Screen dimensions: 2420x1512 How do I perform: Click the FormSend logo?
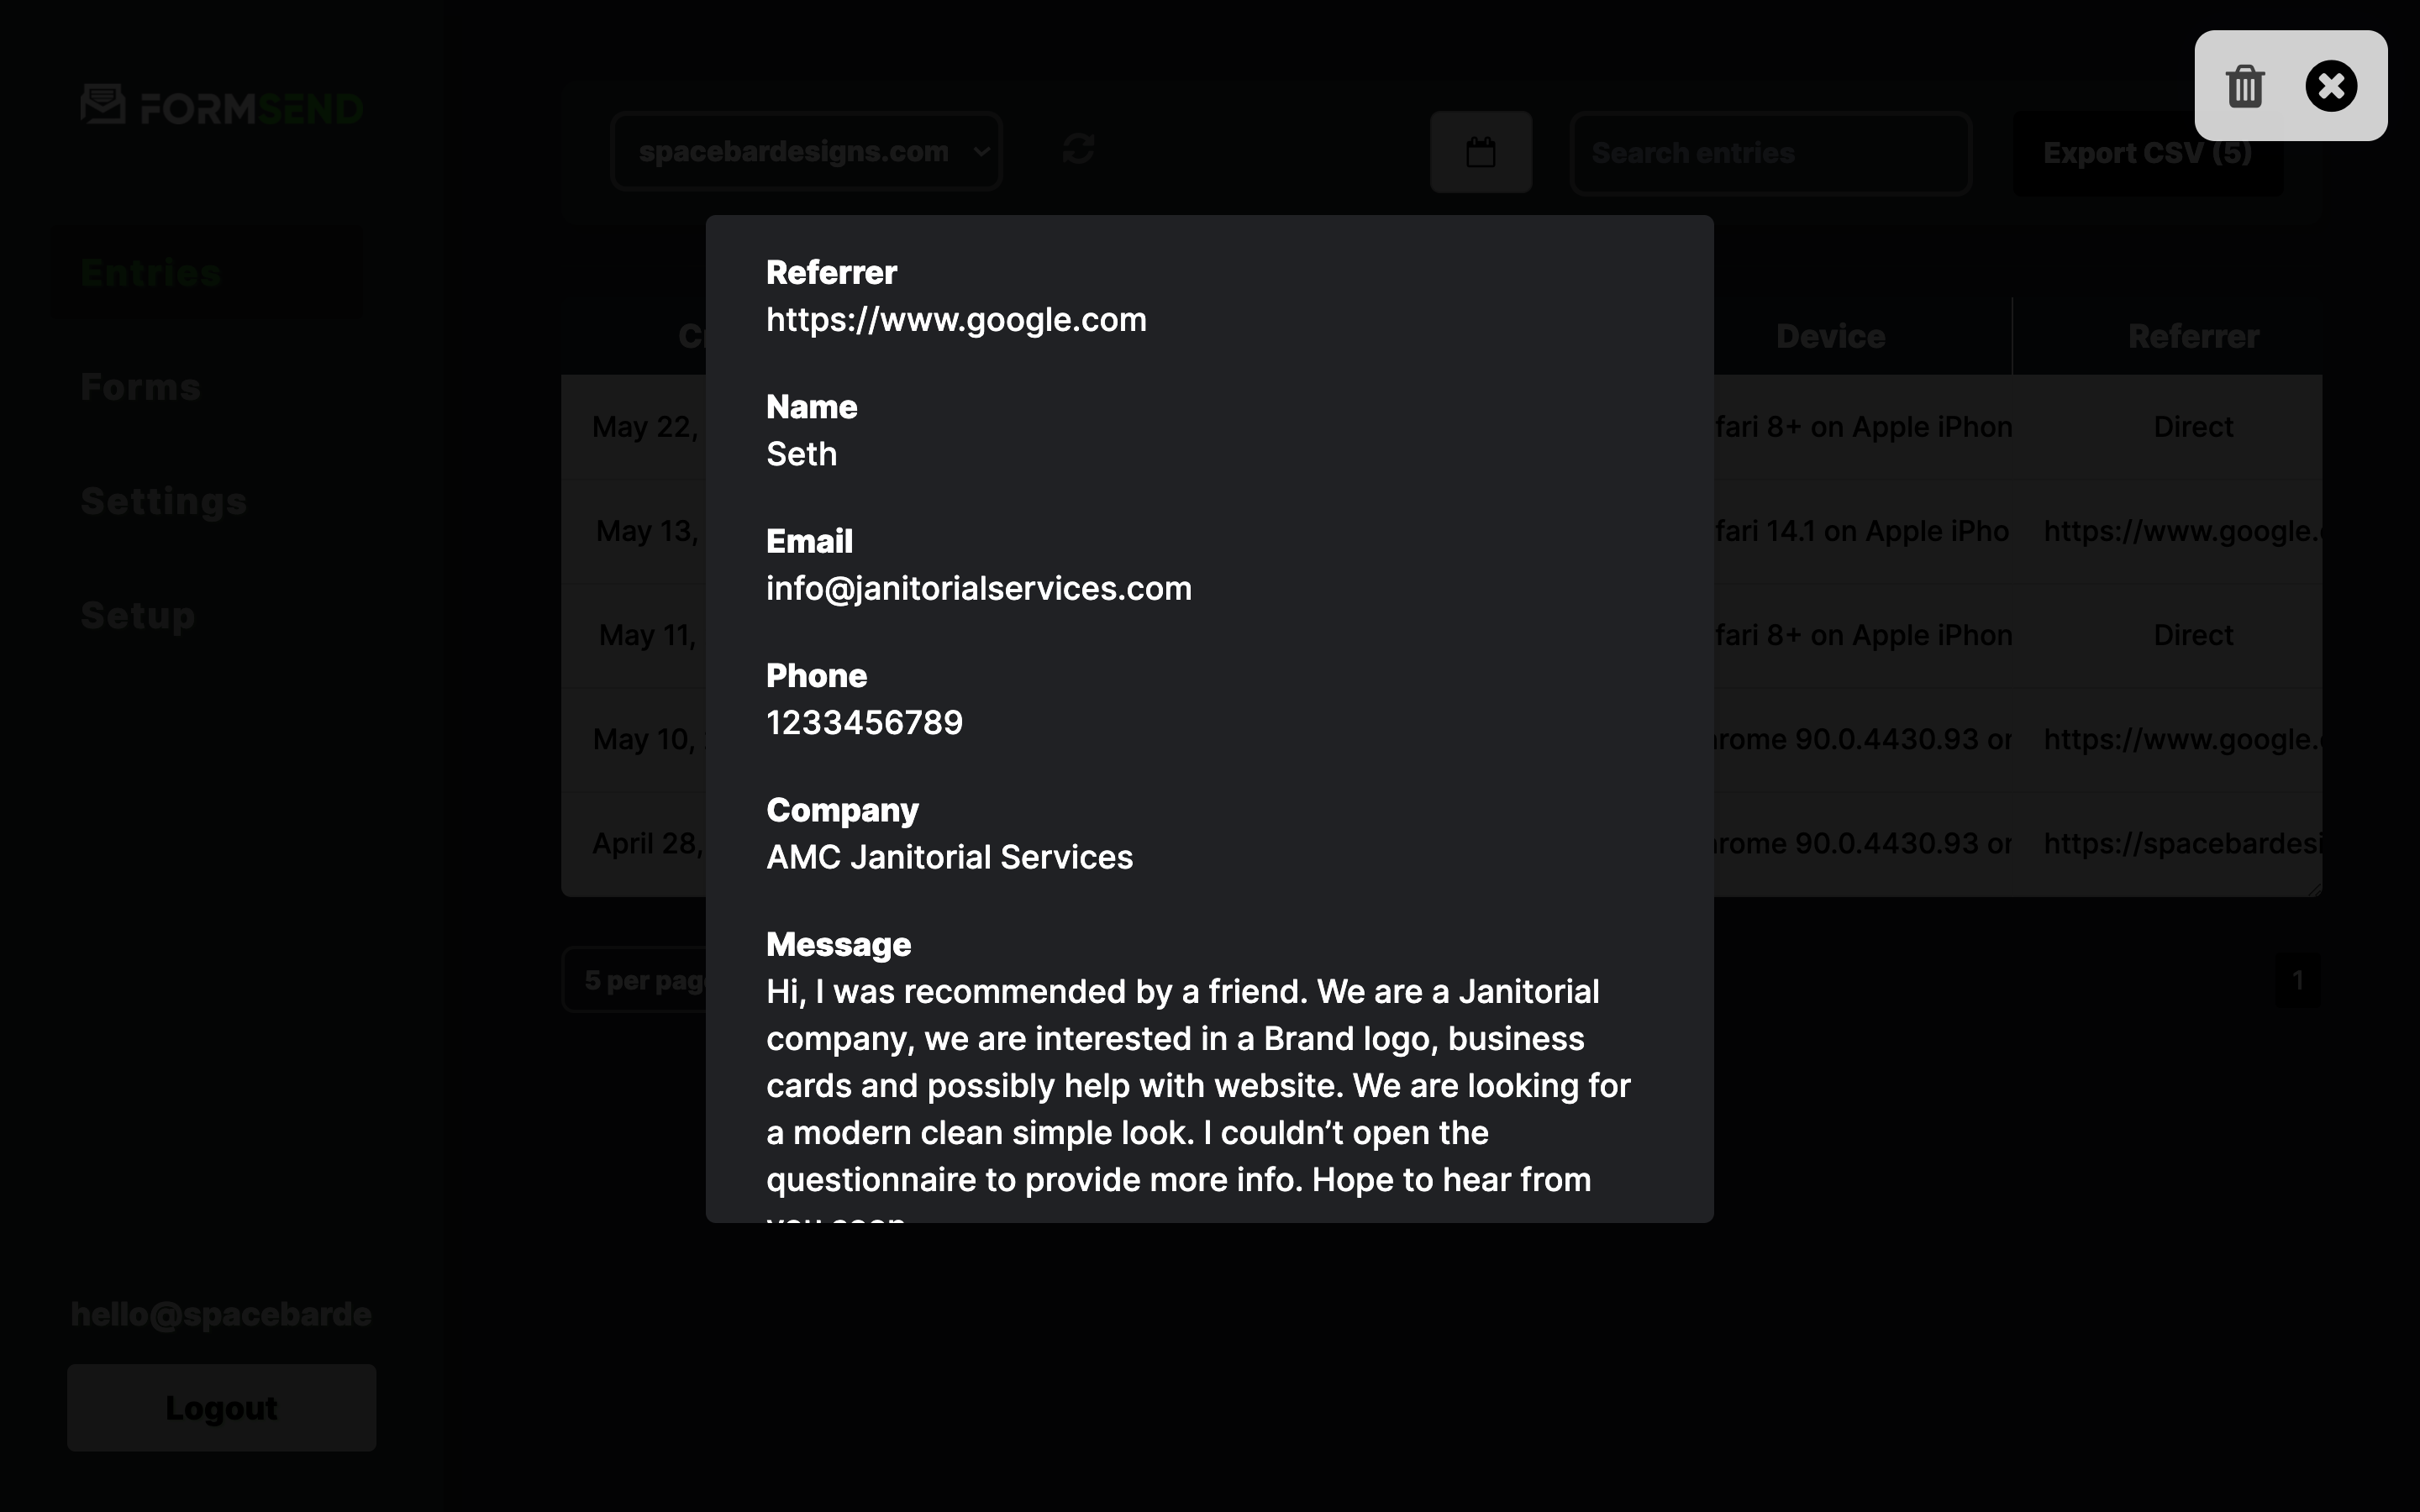222,106
